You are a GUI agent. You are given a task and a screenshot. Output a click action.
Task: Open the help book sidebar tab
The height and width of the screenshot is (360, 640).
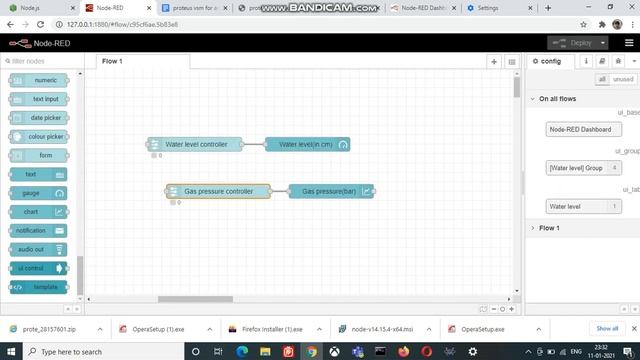602,61
